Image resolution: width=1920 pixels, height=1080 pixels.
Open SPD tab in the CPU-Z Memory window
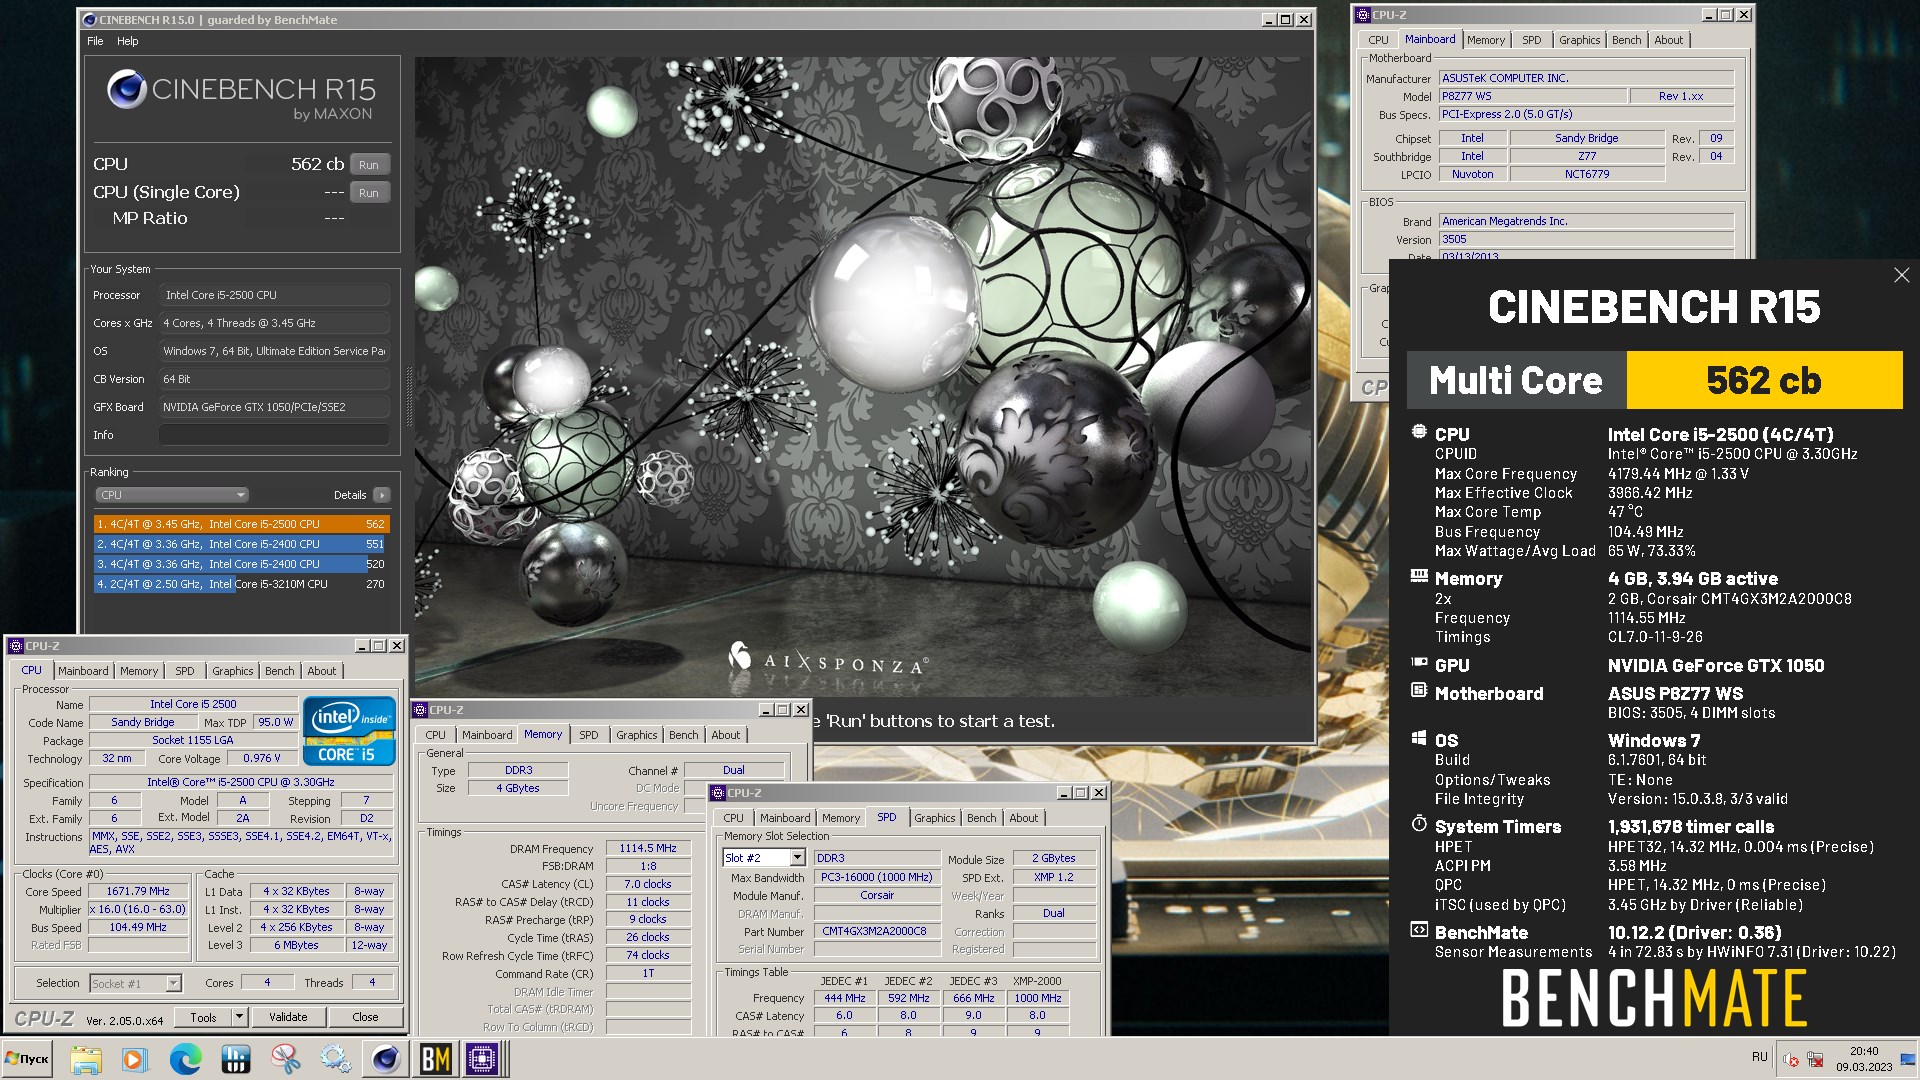[x=589, y=735]
